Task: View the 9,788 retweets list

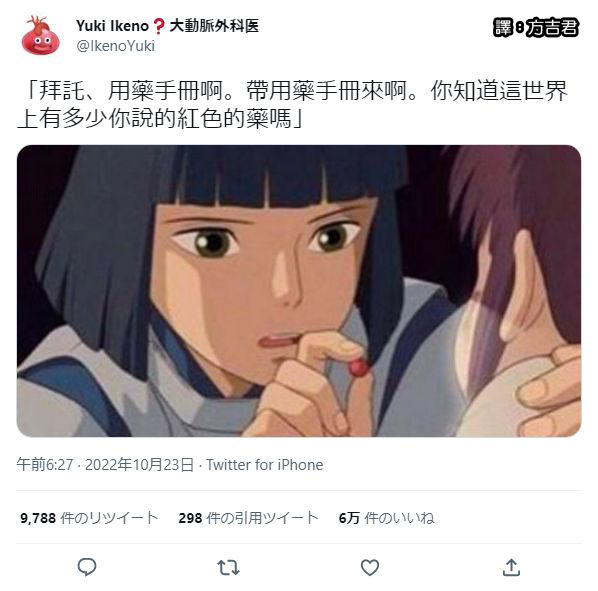Action: [89, 518]
